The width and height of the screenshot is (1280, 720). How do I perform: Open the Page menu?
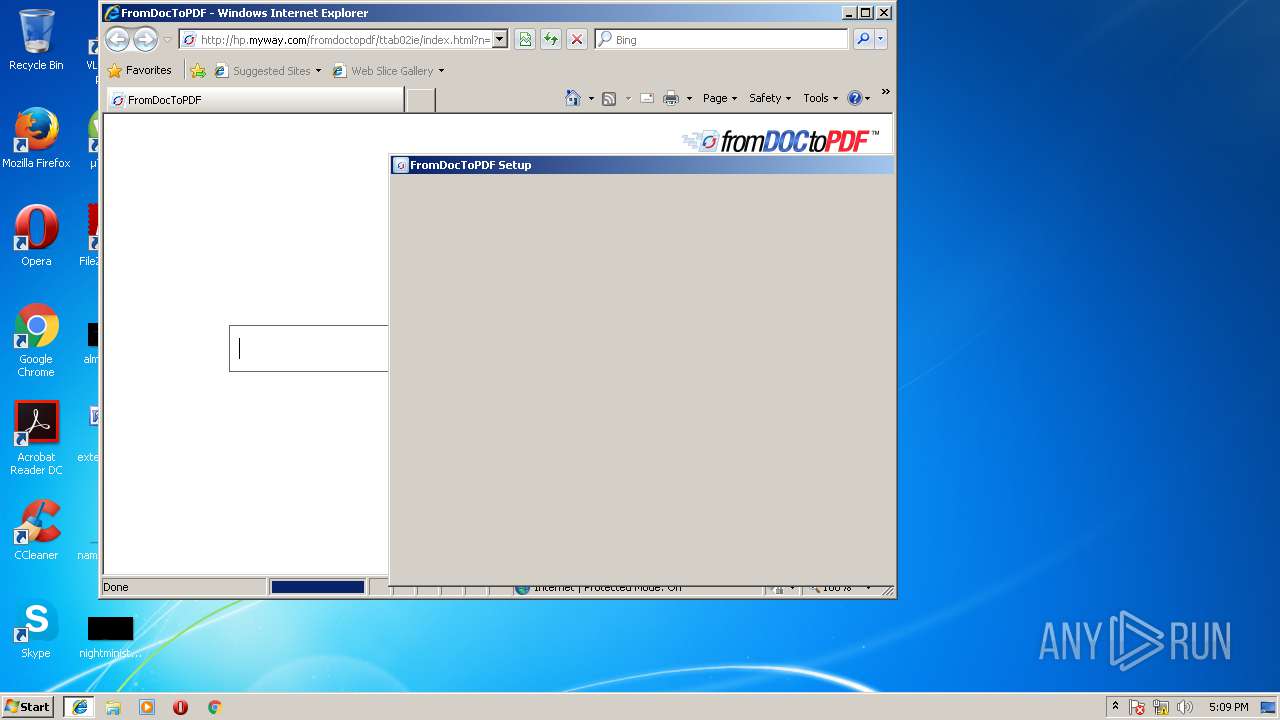pos(720,98)
